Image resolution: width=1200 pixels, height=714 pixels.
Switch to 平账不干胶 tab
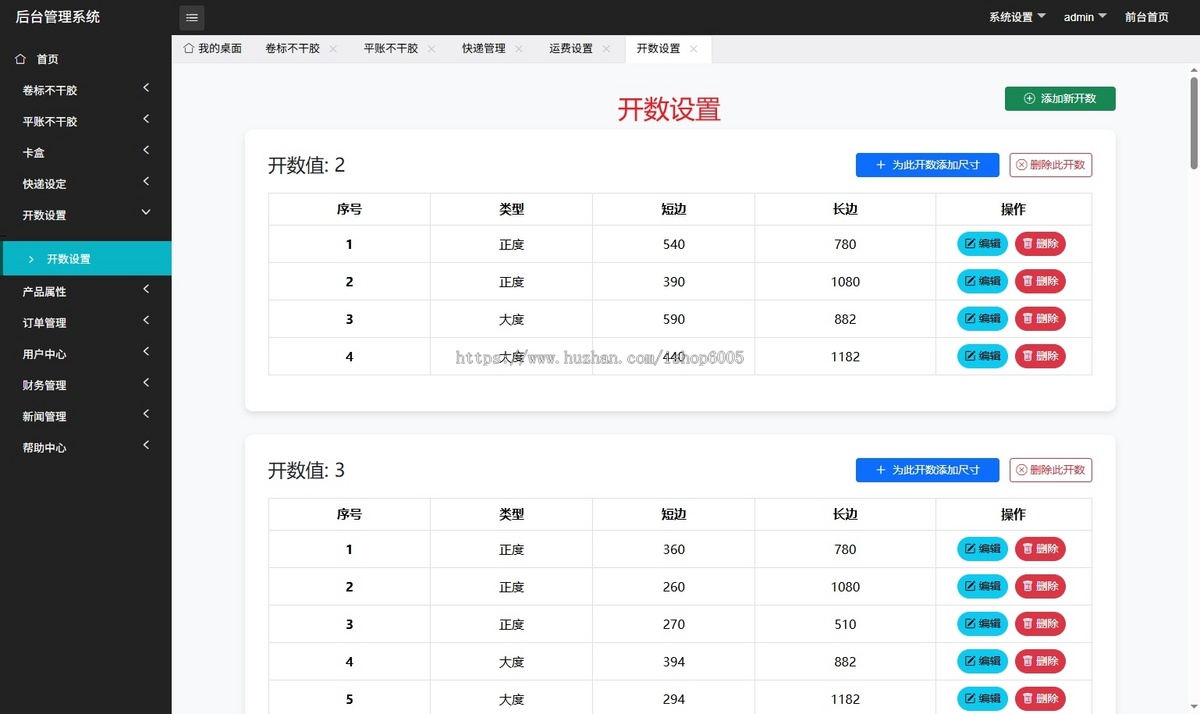(x=391, y=49)
